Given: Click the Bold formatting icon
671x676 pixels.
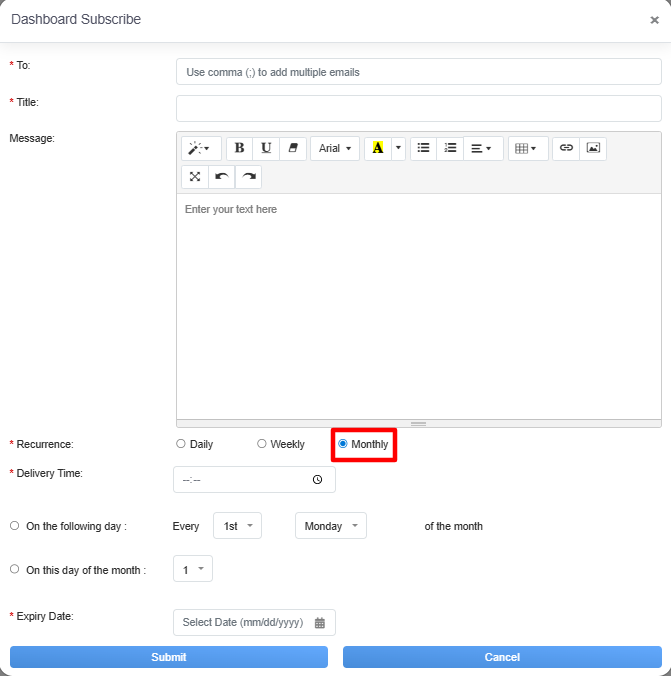Looking at the screenshot, I should pos(239,148).
